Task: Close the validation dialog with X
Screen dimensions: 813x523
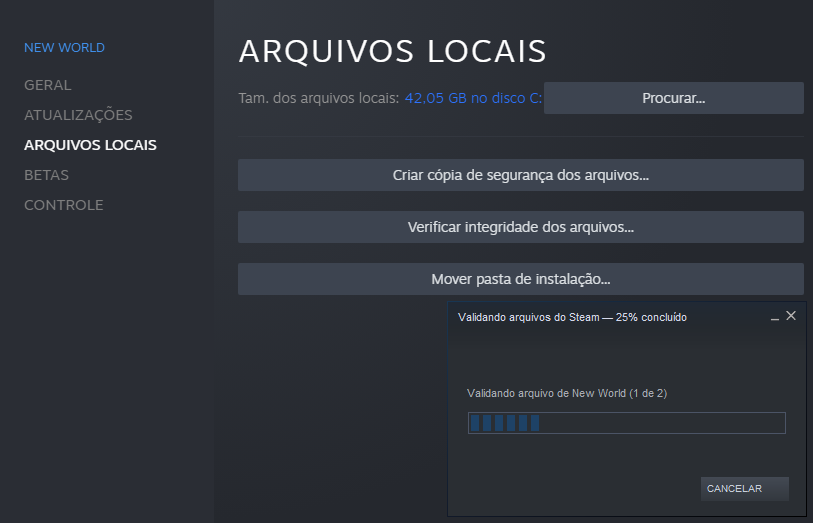Action: point(791,316)
